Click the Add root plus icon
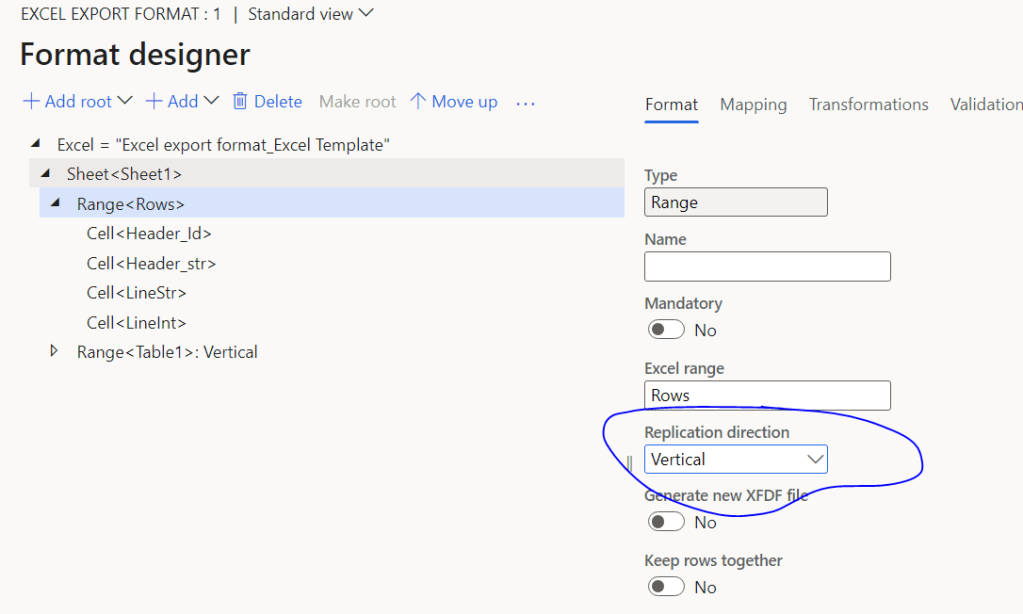This screenshot has width=1023, height=614. pyautogui.click(x=31, y=102)
